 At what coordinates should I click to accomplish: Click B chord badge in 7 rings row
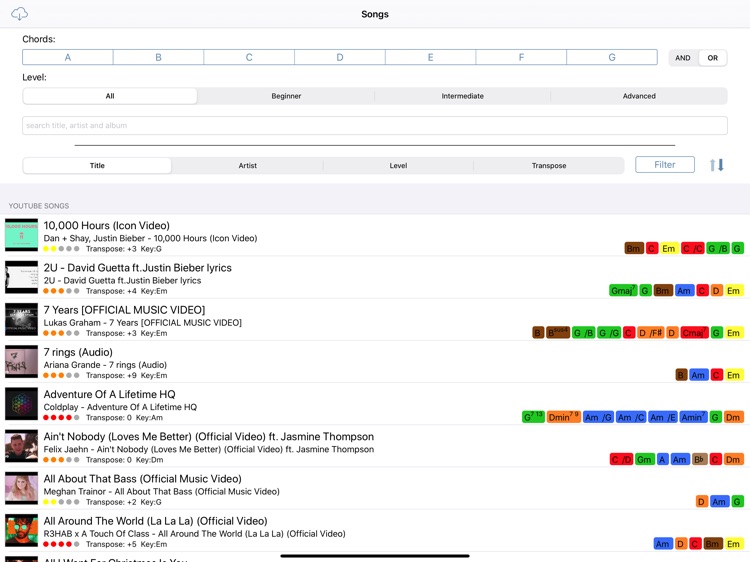(x=681, y=375)
